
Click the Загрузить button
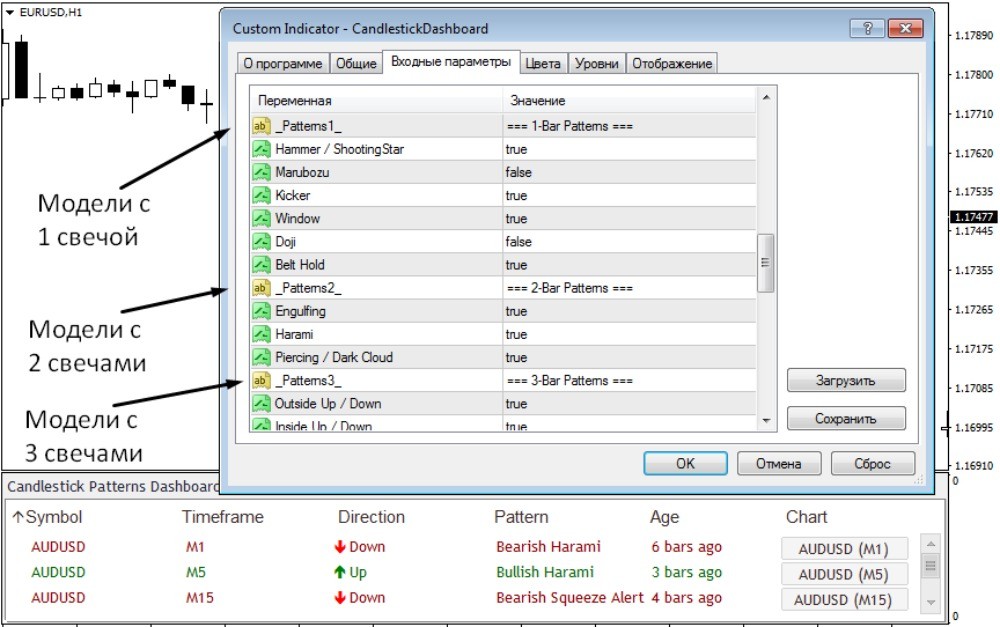tap(846, 380)
